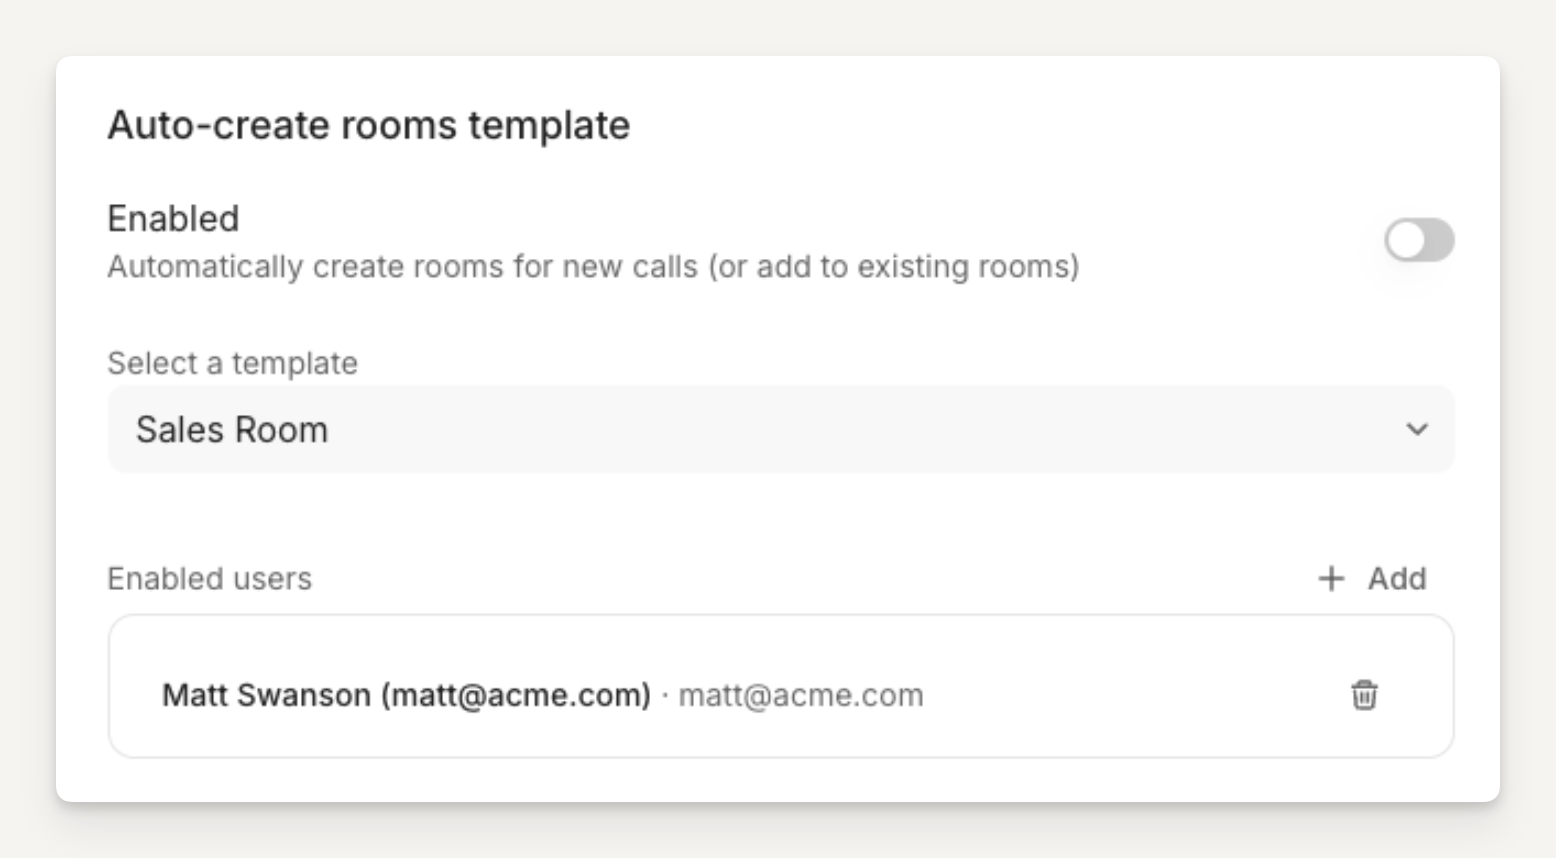Click the chevron arrow in the template selector
Viewport: 1556px width, 858px height.
pos(1416,429)
